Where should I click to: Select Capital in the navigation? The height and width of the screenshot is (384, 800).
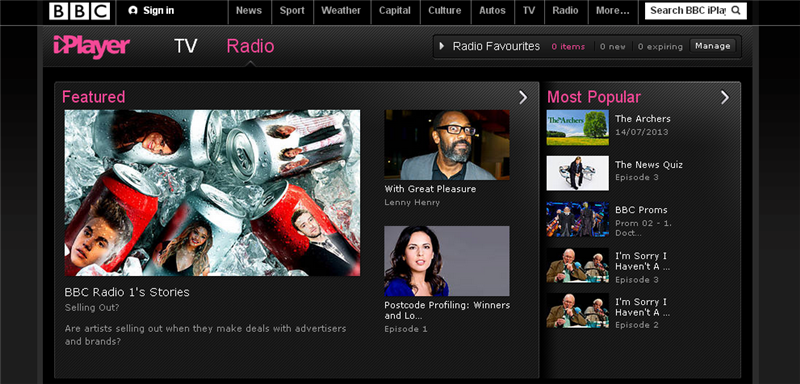click(395, 11)
